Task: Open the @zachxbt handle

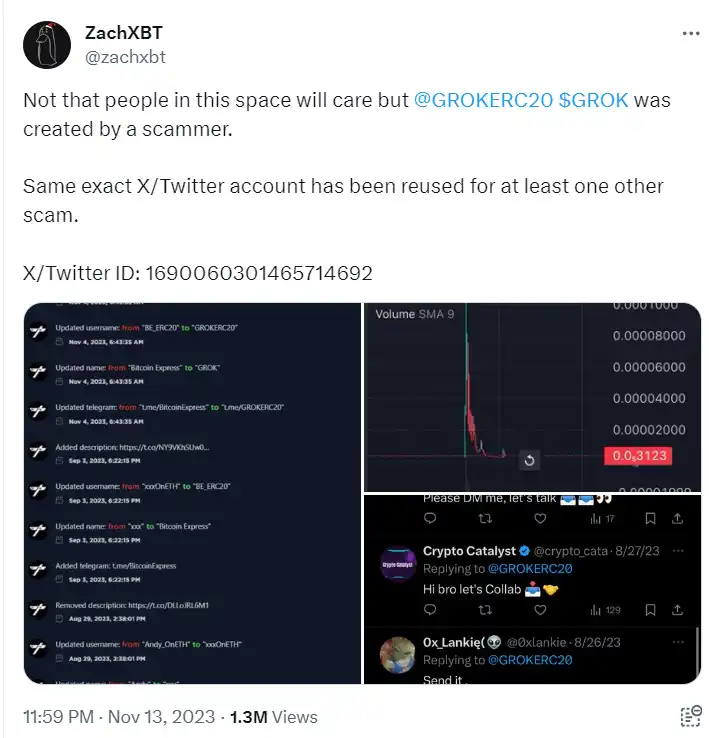Action: coord(126,57)
